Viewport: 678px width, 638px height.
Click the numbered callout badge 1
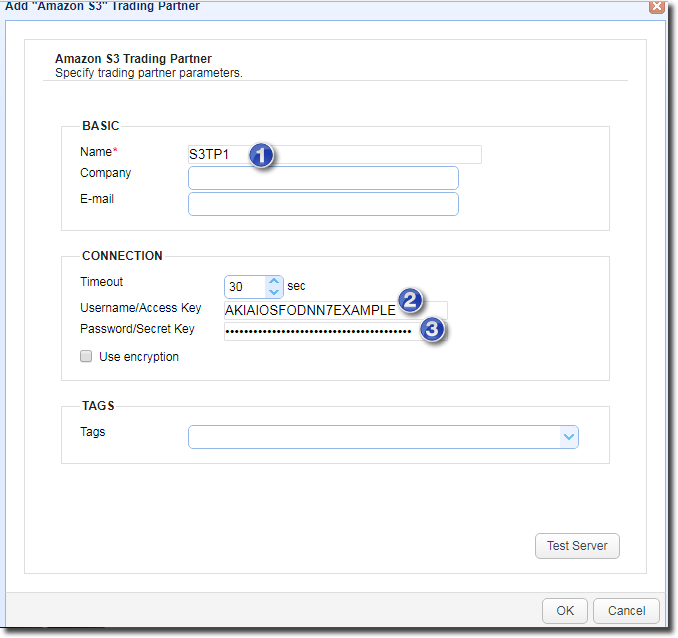[262, 155]
